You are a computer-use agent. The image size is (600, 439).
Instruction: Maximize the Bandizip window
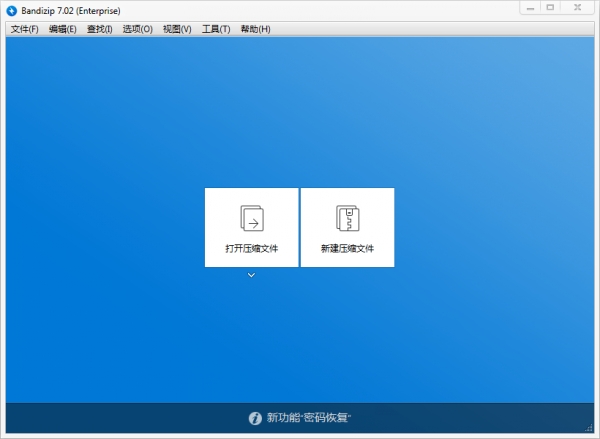click(550, 8)
